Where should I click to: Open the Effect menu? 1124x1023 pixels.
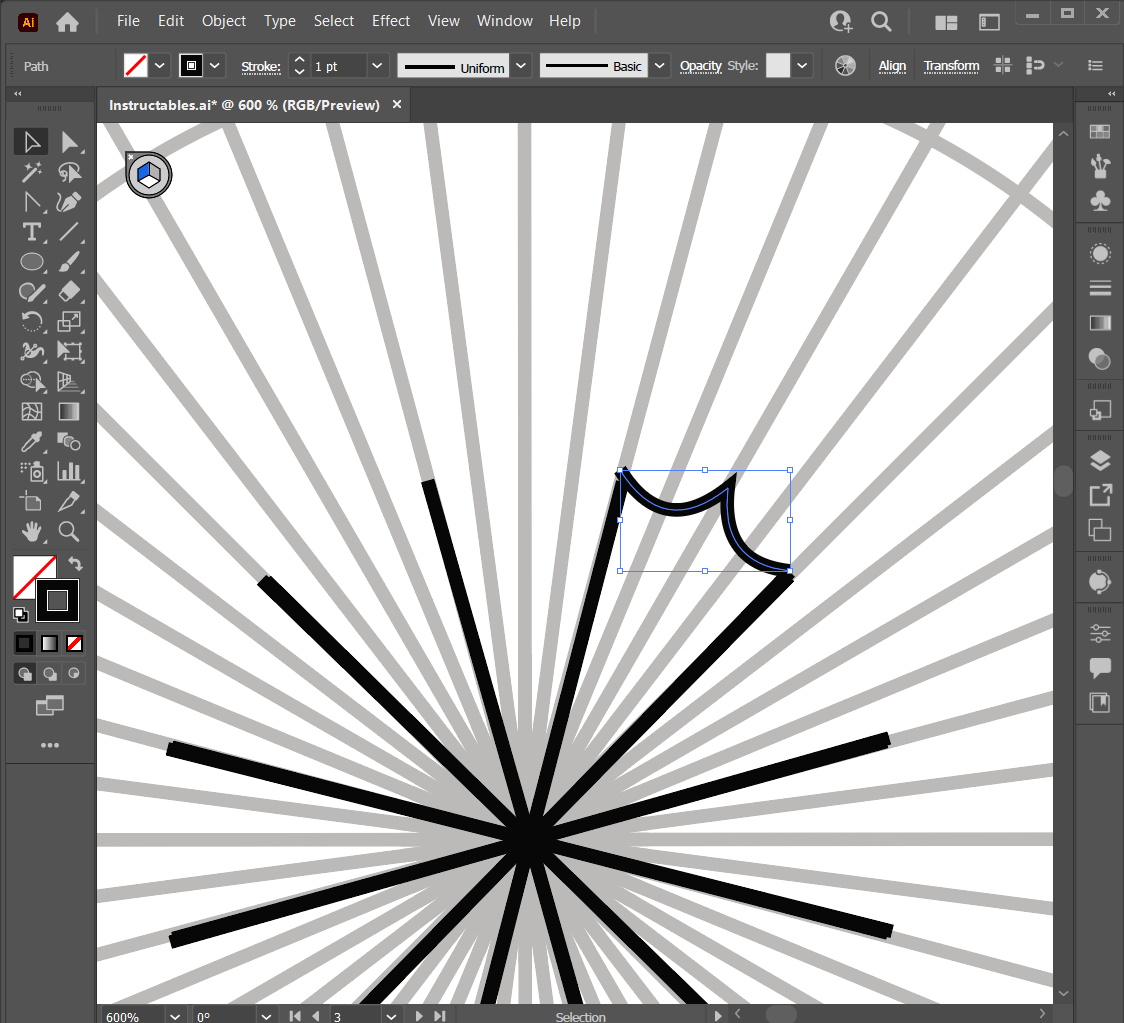[391, 21]
